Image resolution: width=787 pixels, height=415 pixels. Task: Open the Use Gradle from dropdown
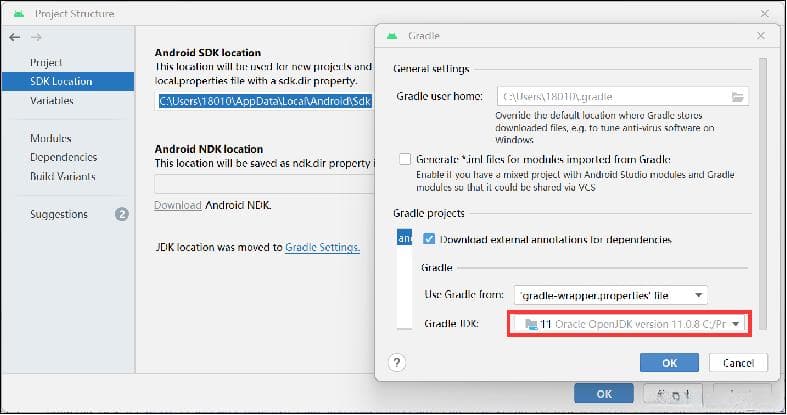coord(611,296)
